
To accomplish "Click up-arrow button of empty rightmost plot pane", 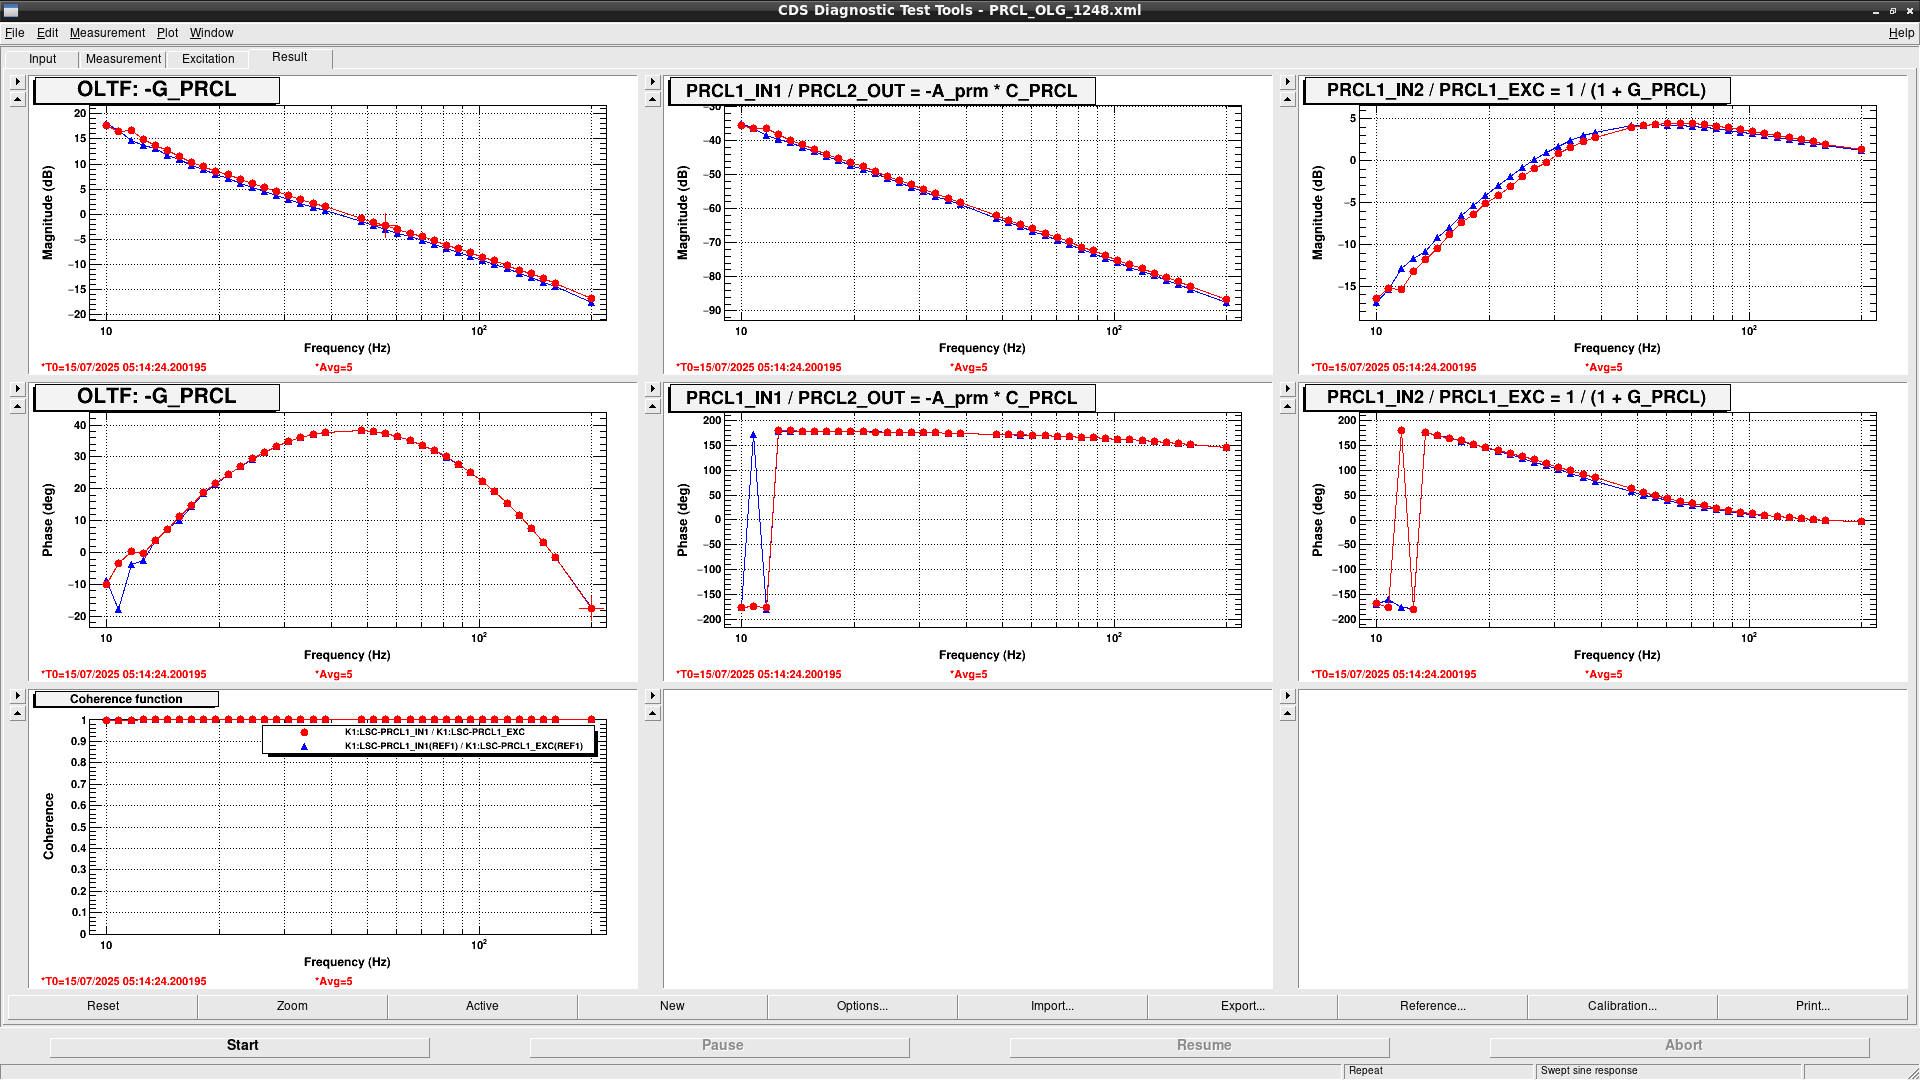I will (1287, 713).
